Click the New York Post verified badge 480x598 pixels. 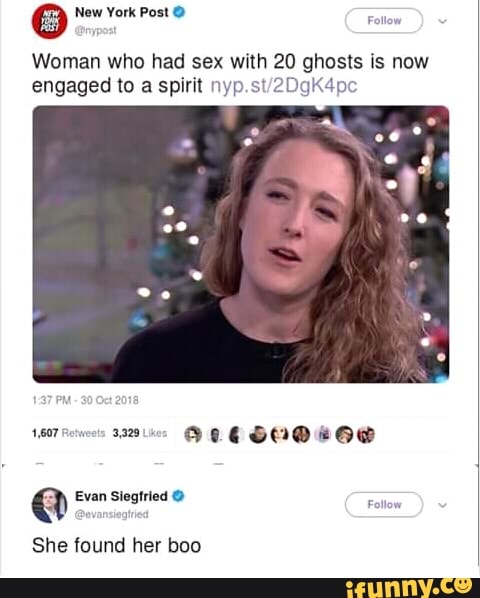click(179, 12)
